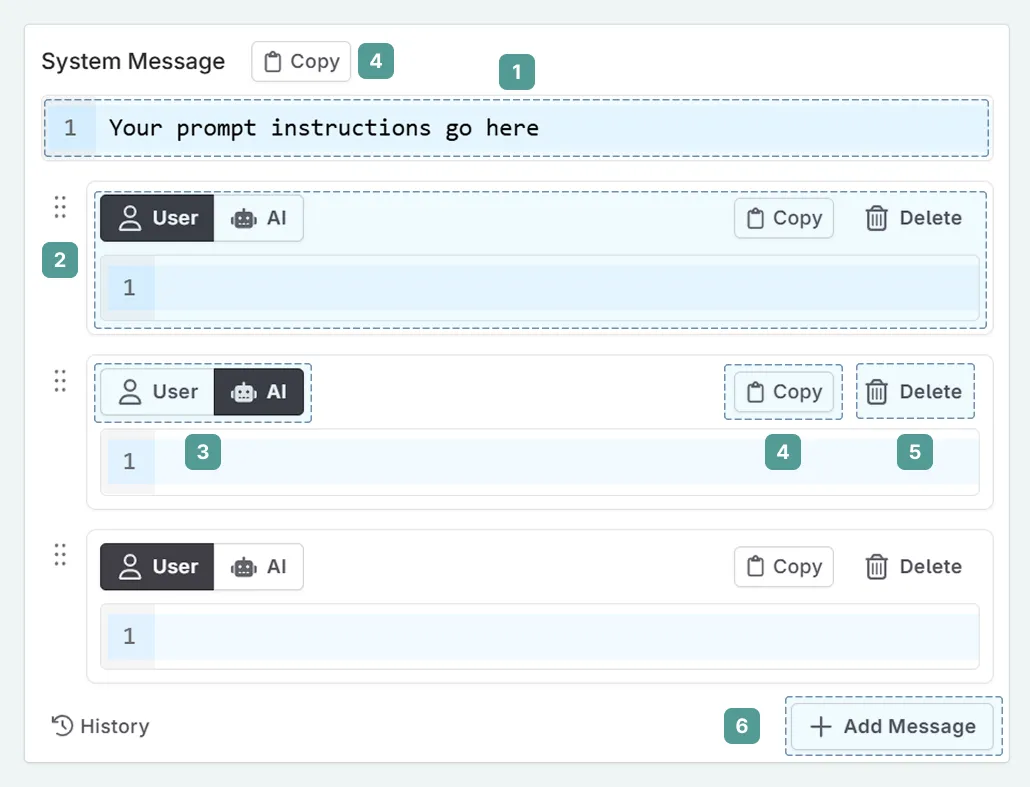Set second message role to User

coord(157,392)
